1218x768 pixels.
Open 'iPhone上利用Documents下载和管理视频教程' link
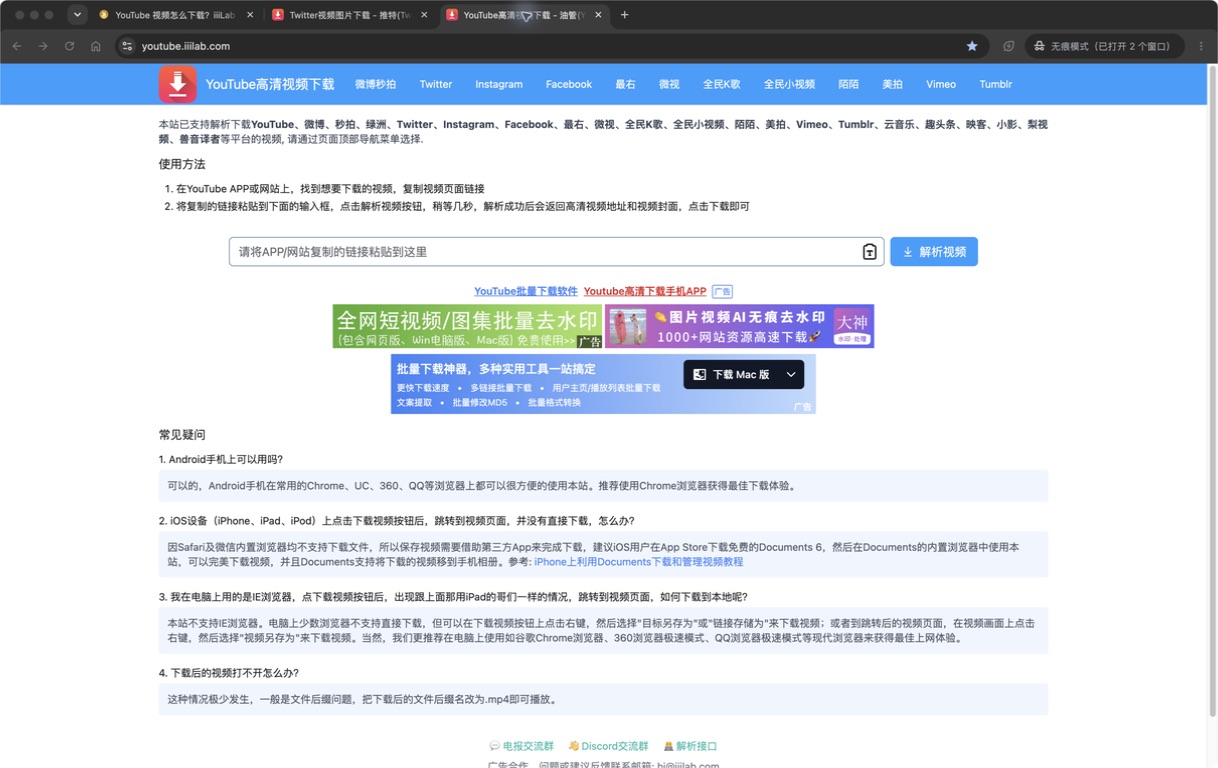[639, 562]
